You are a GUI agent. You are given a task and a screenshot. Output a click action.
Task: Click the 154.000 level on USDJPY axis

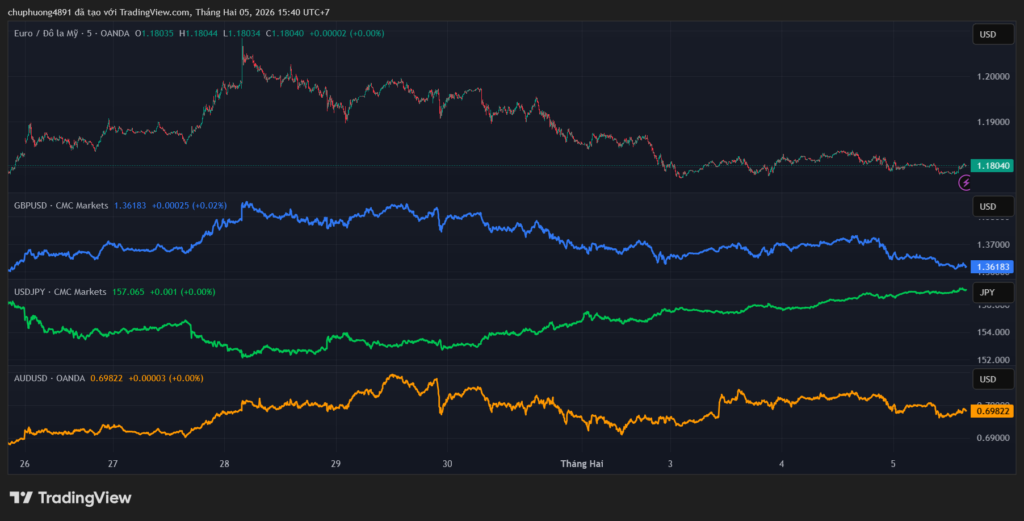pos(993,333)
